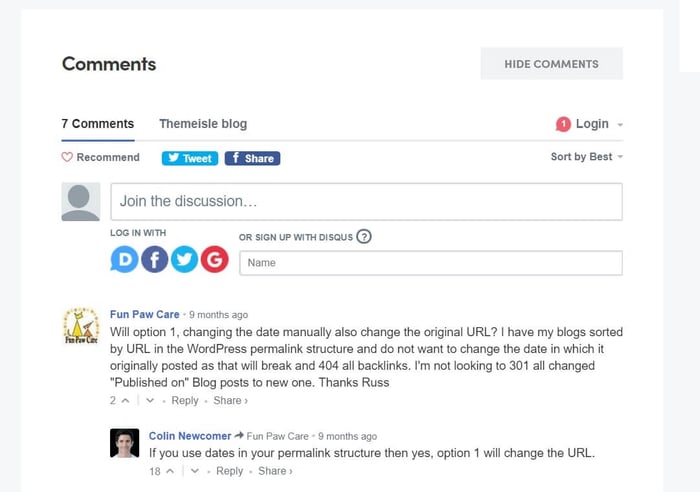Log in with Disqus icon
The image size is (700, 492).
[125, 261]
